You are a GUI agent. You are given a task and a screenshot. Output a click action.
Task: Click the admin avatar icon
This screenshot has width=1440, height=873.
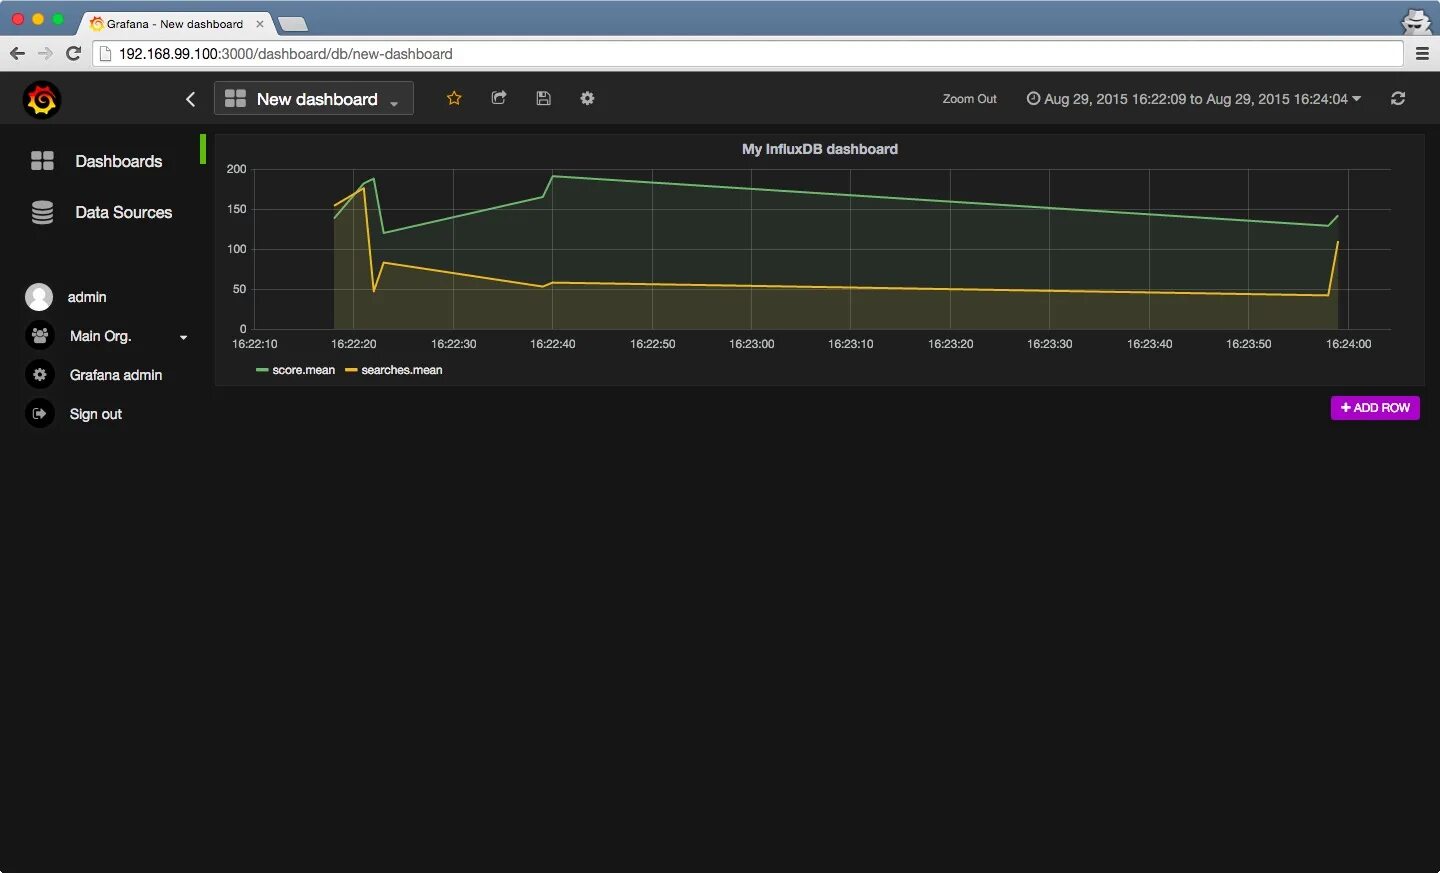39,297
